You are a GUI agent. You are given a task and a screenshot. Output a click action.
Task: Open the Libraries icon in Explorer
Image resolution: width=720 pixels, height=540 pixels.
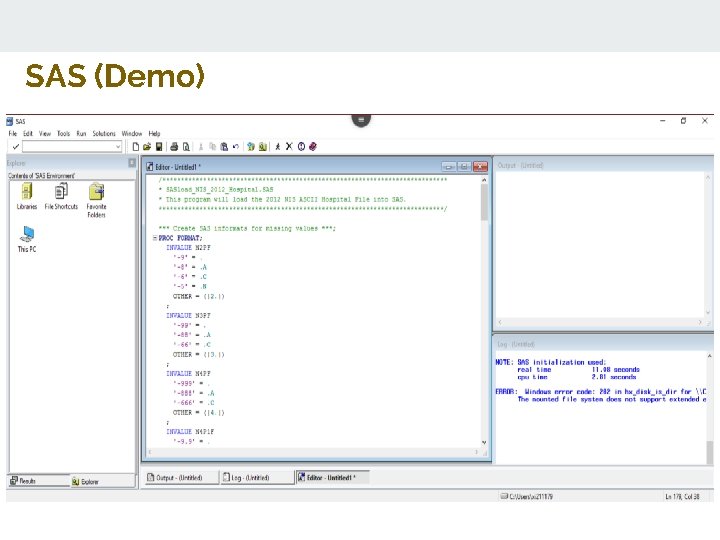[27, 197]
